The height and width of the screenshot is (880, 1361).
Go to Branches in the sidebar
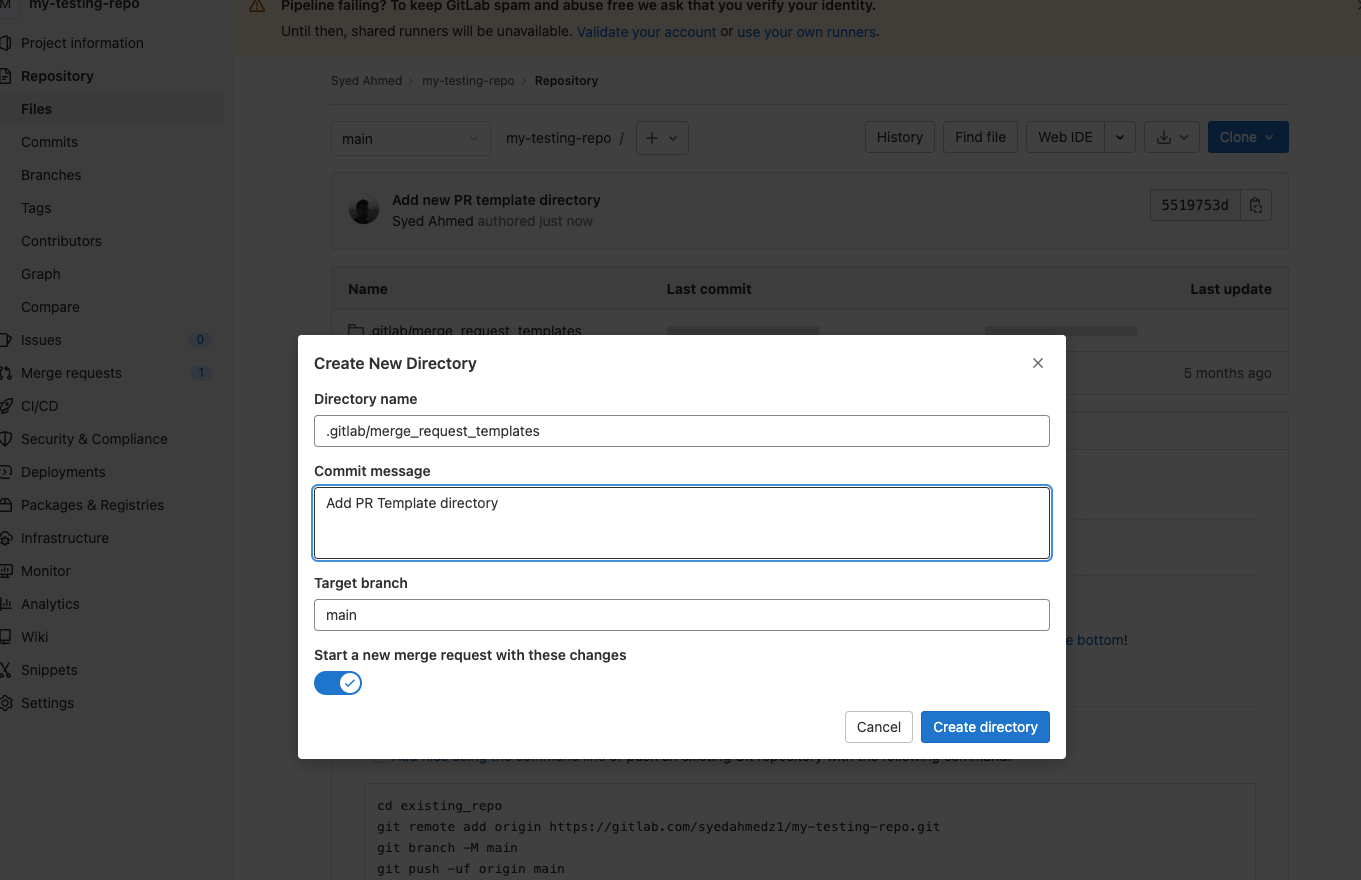51,175
